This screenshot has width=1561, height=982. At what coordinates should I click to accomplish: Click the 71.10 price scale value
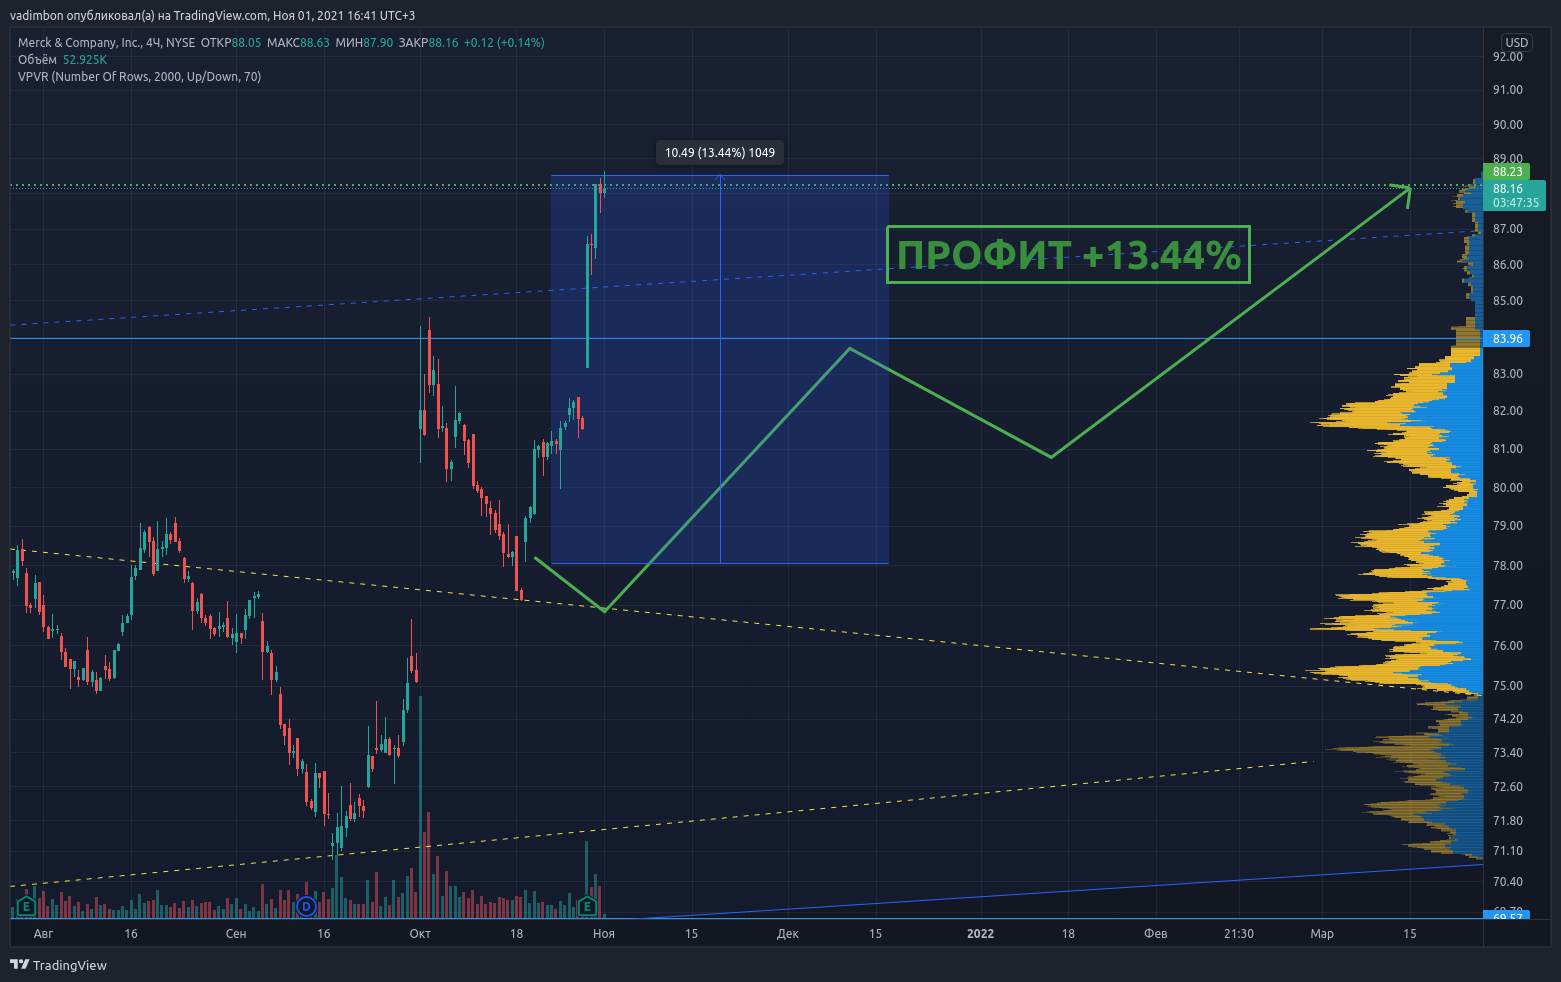[1508, 851]
